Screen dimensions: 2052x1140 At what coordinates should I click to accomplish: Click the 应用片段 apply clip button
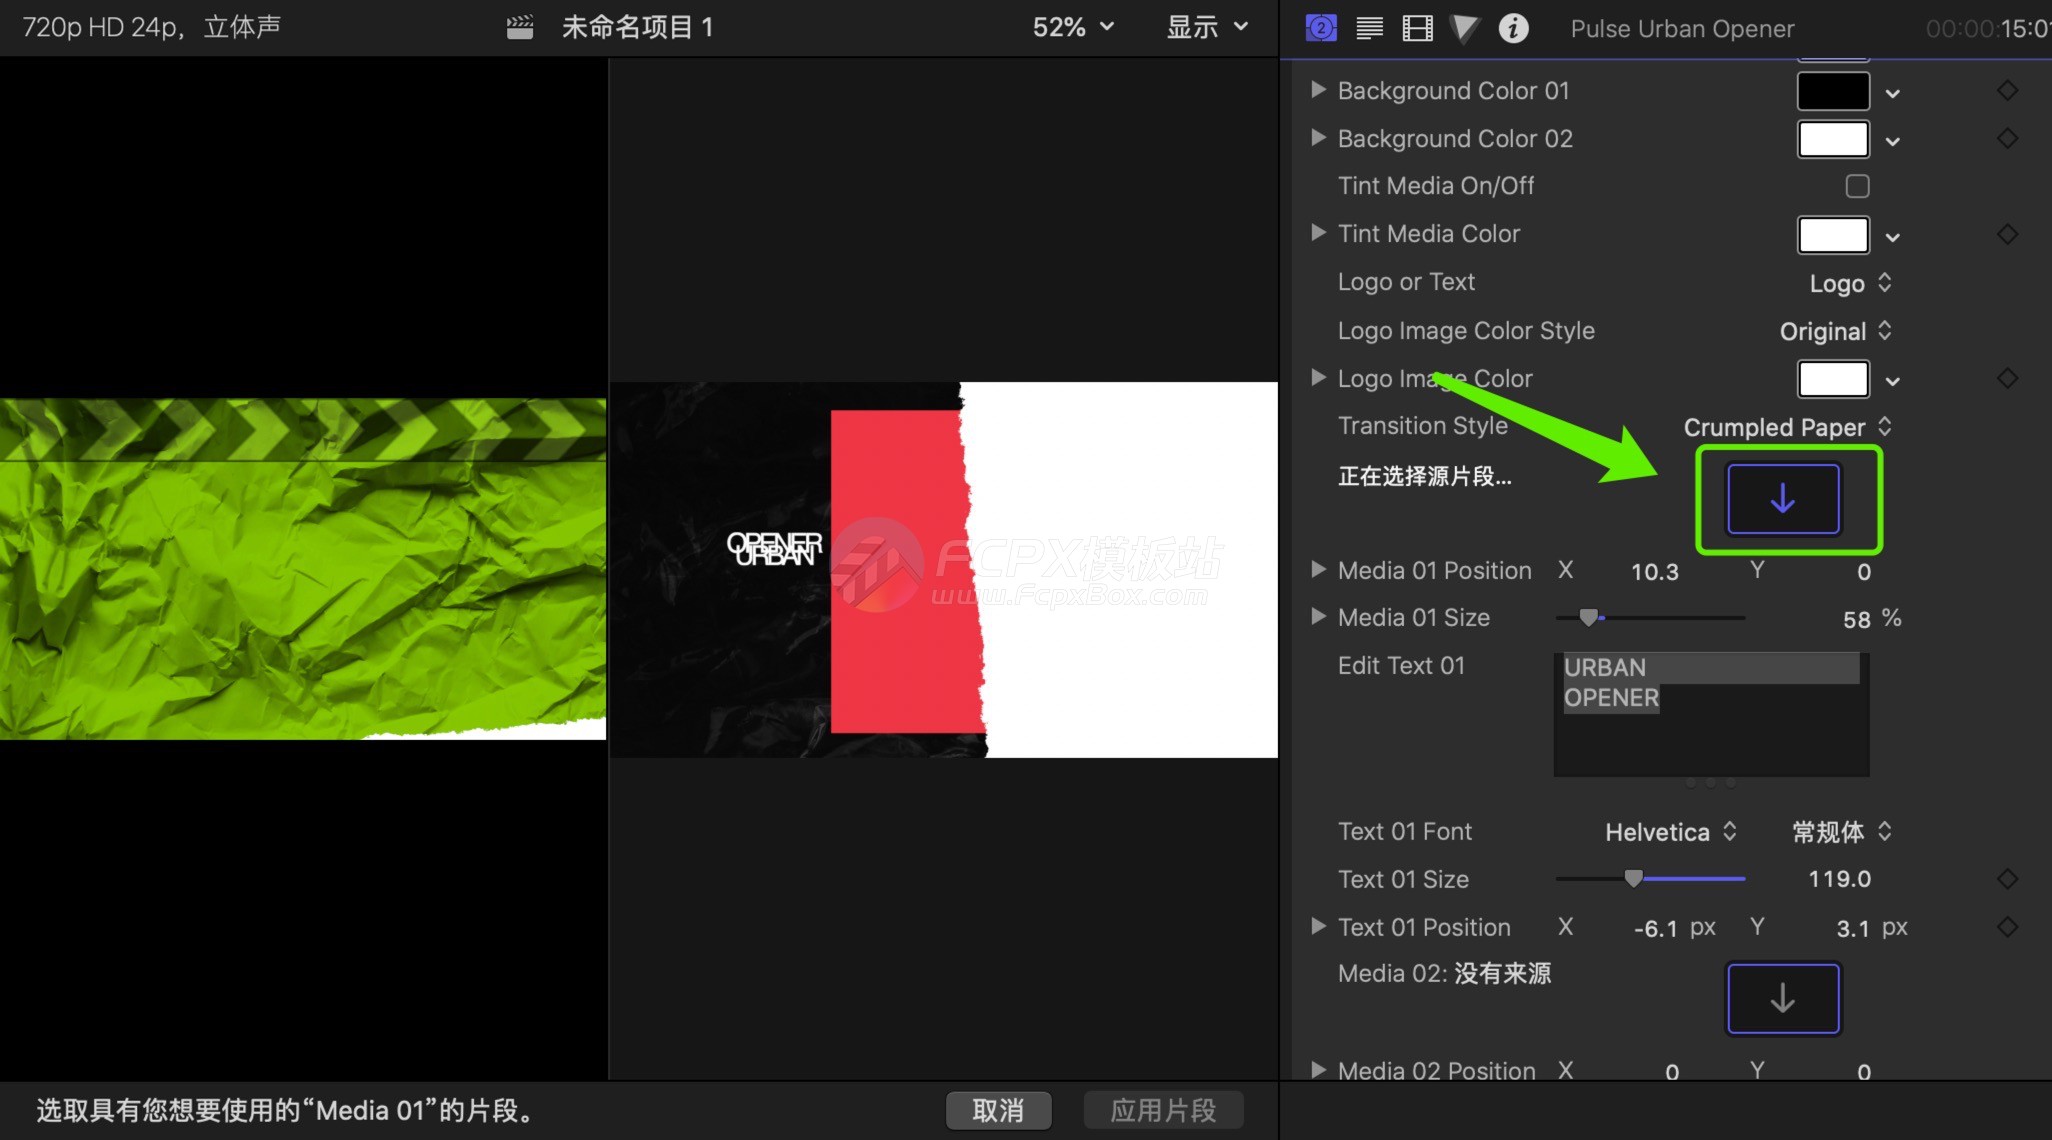[x=1163, y=1110]
